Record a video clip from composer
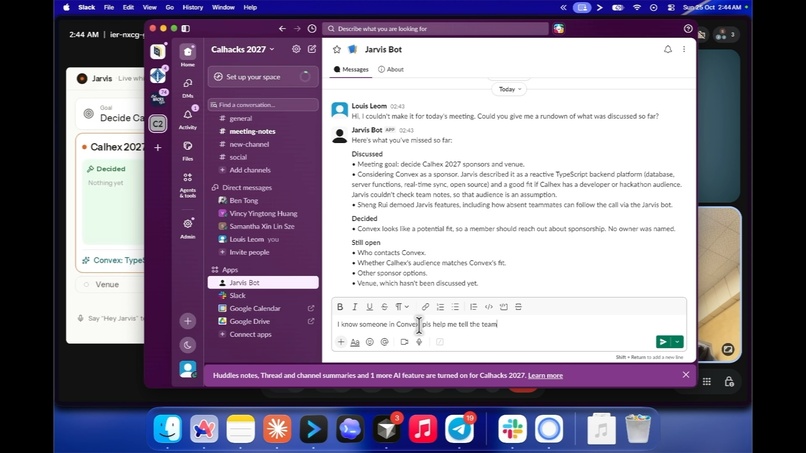The width and height of the screenshot is (806, 453). (x=405, y=342)
